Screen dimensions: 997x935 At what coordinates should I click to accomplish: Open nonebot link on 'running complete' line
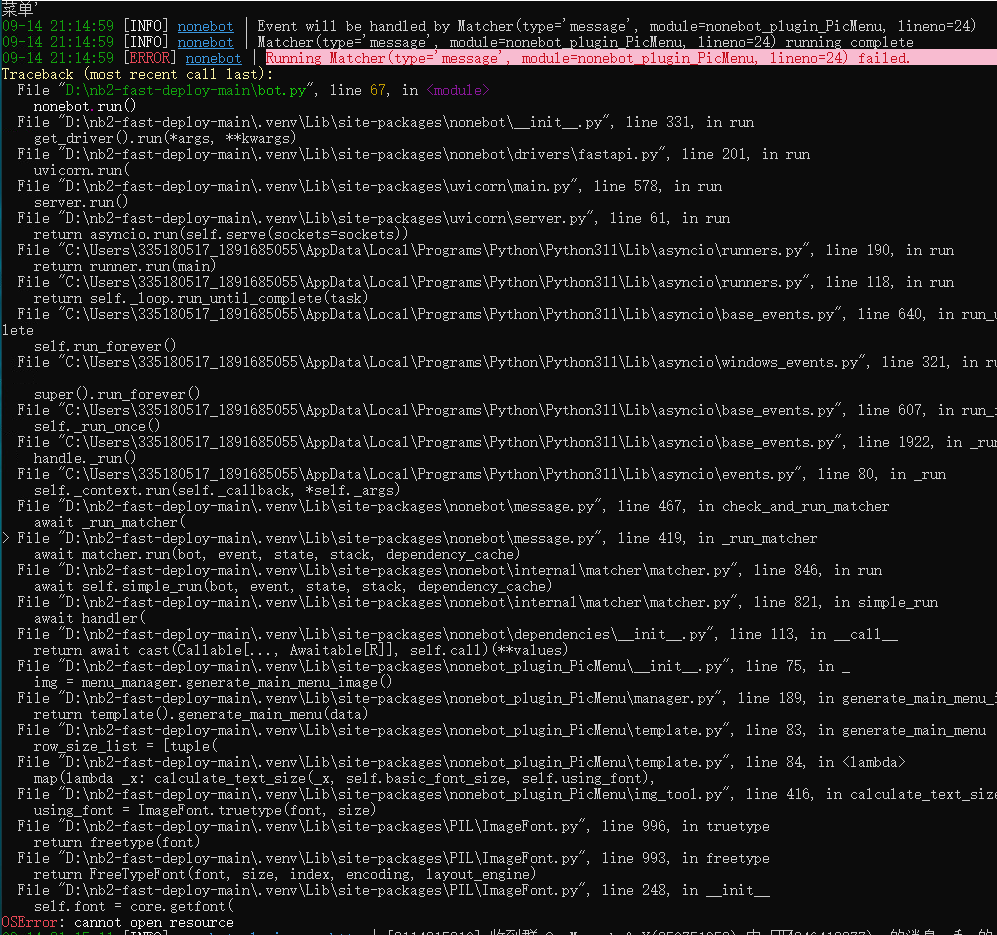[x=205, y=43]
